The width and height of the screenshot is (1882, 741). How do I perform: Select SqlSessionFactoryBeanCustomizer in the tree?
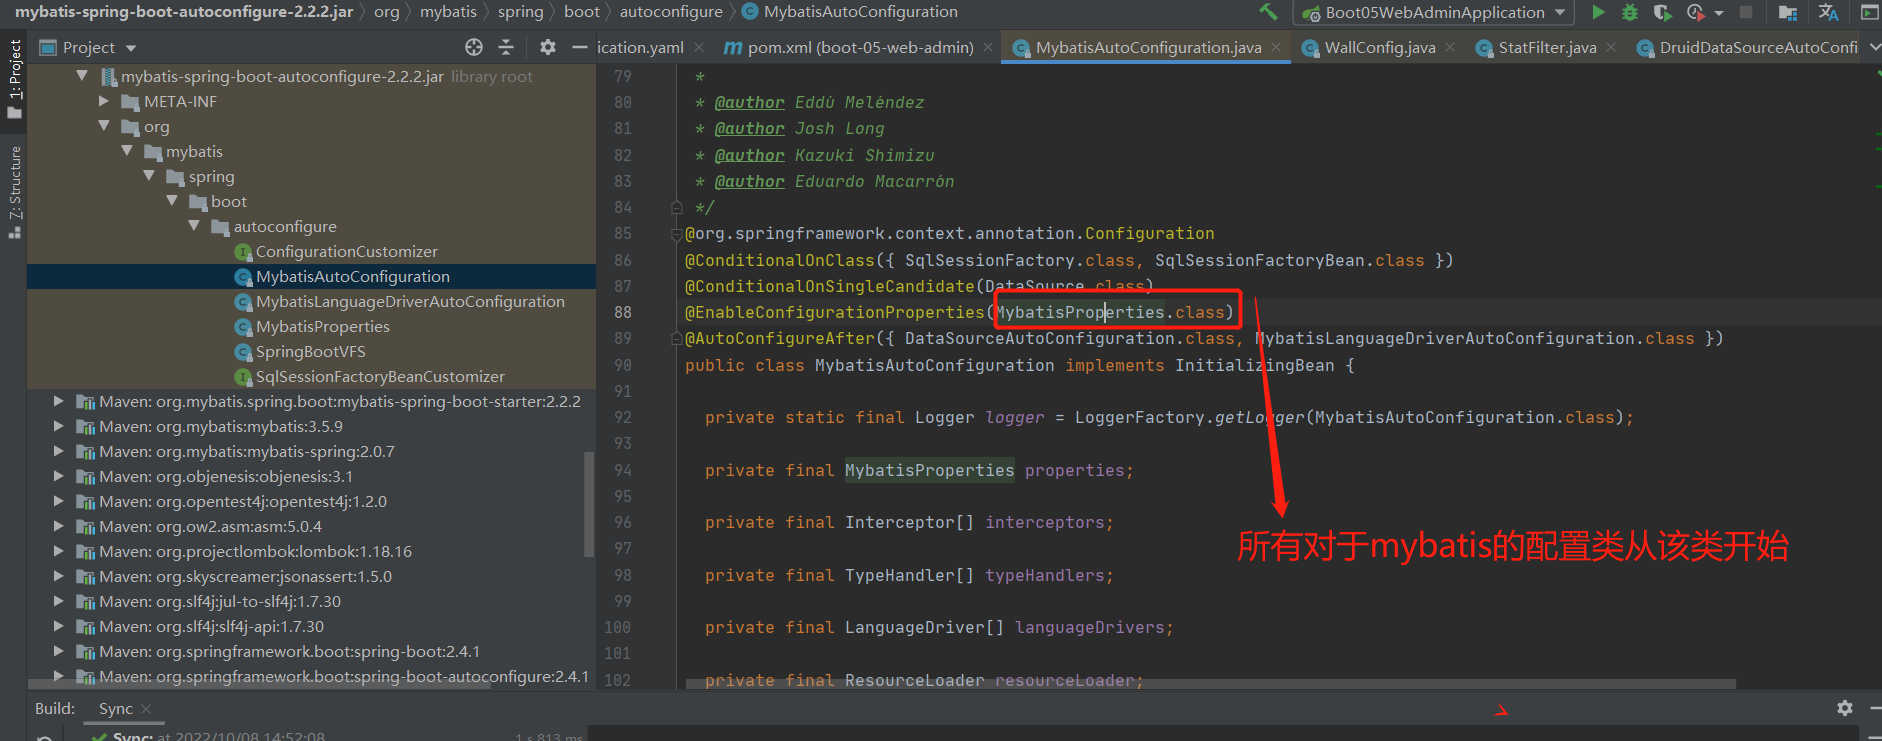(380, 376)
